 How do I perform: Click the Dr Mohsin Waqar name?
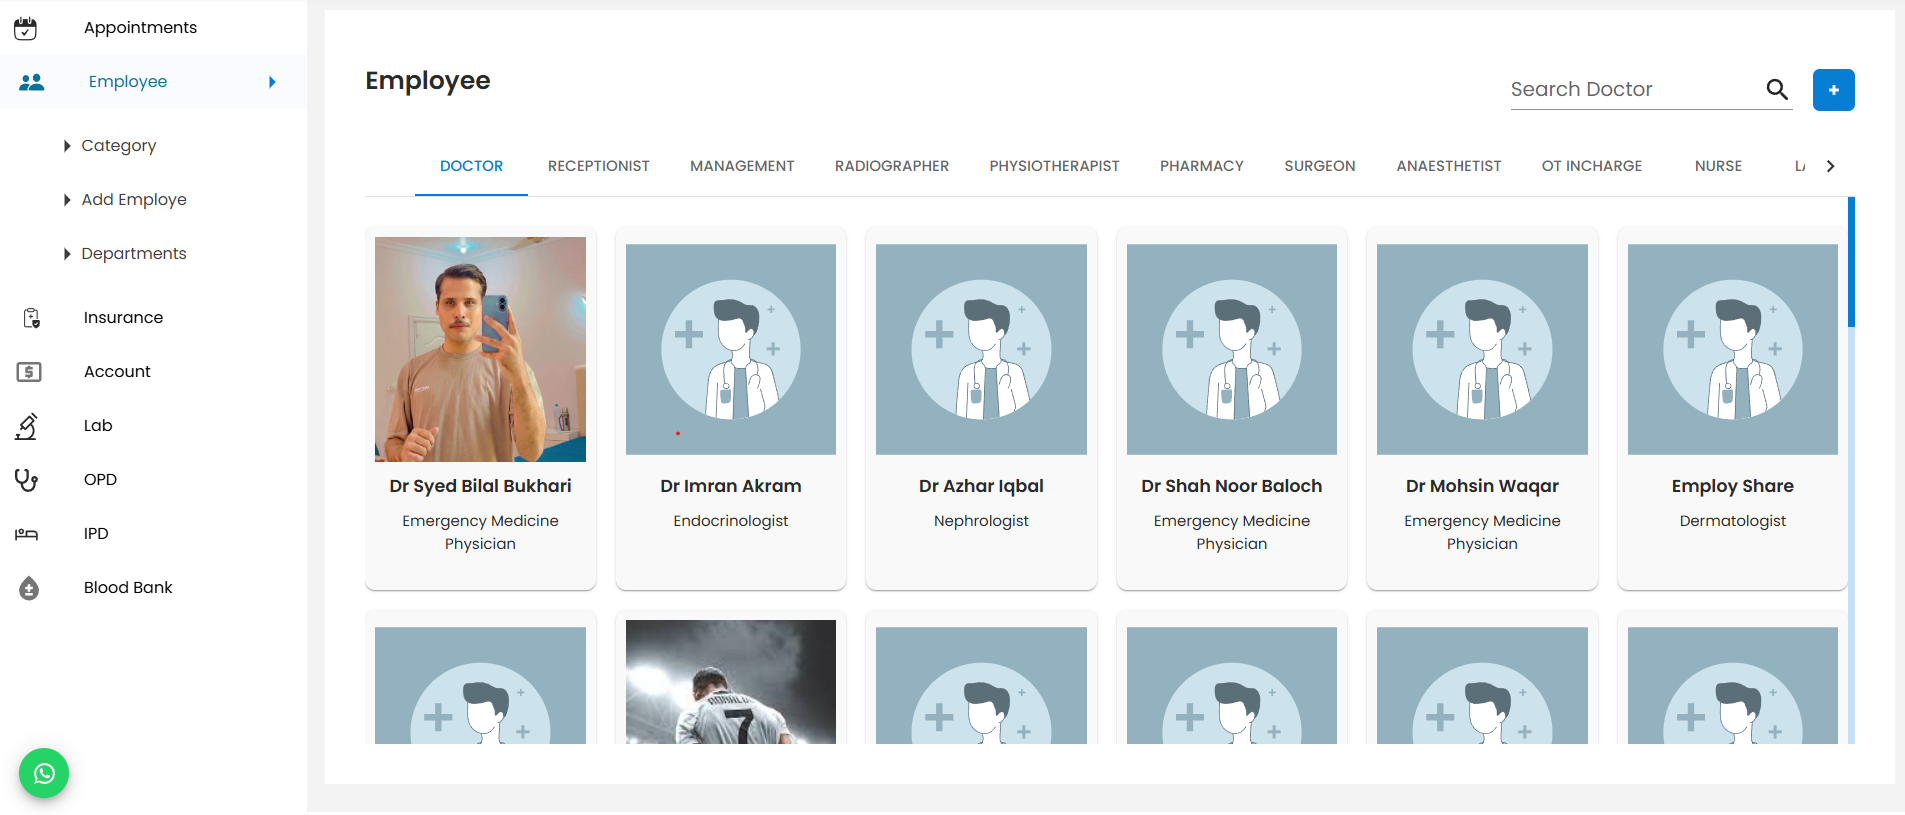[x=1482, y=486]
